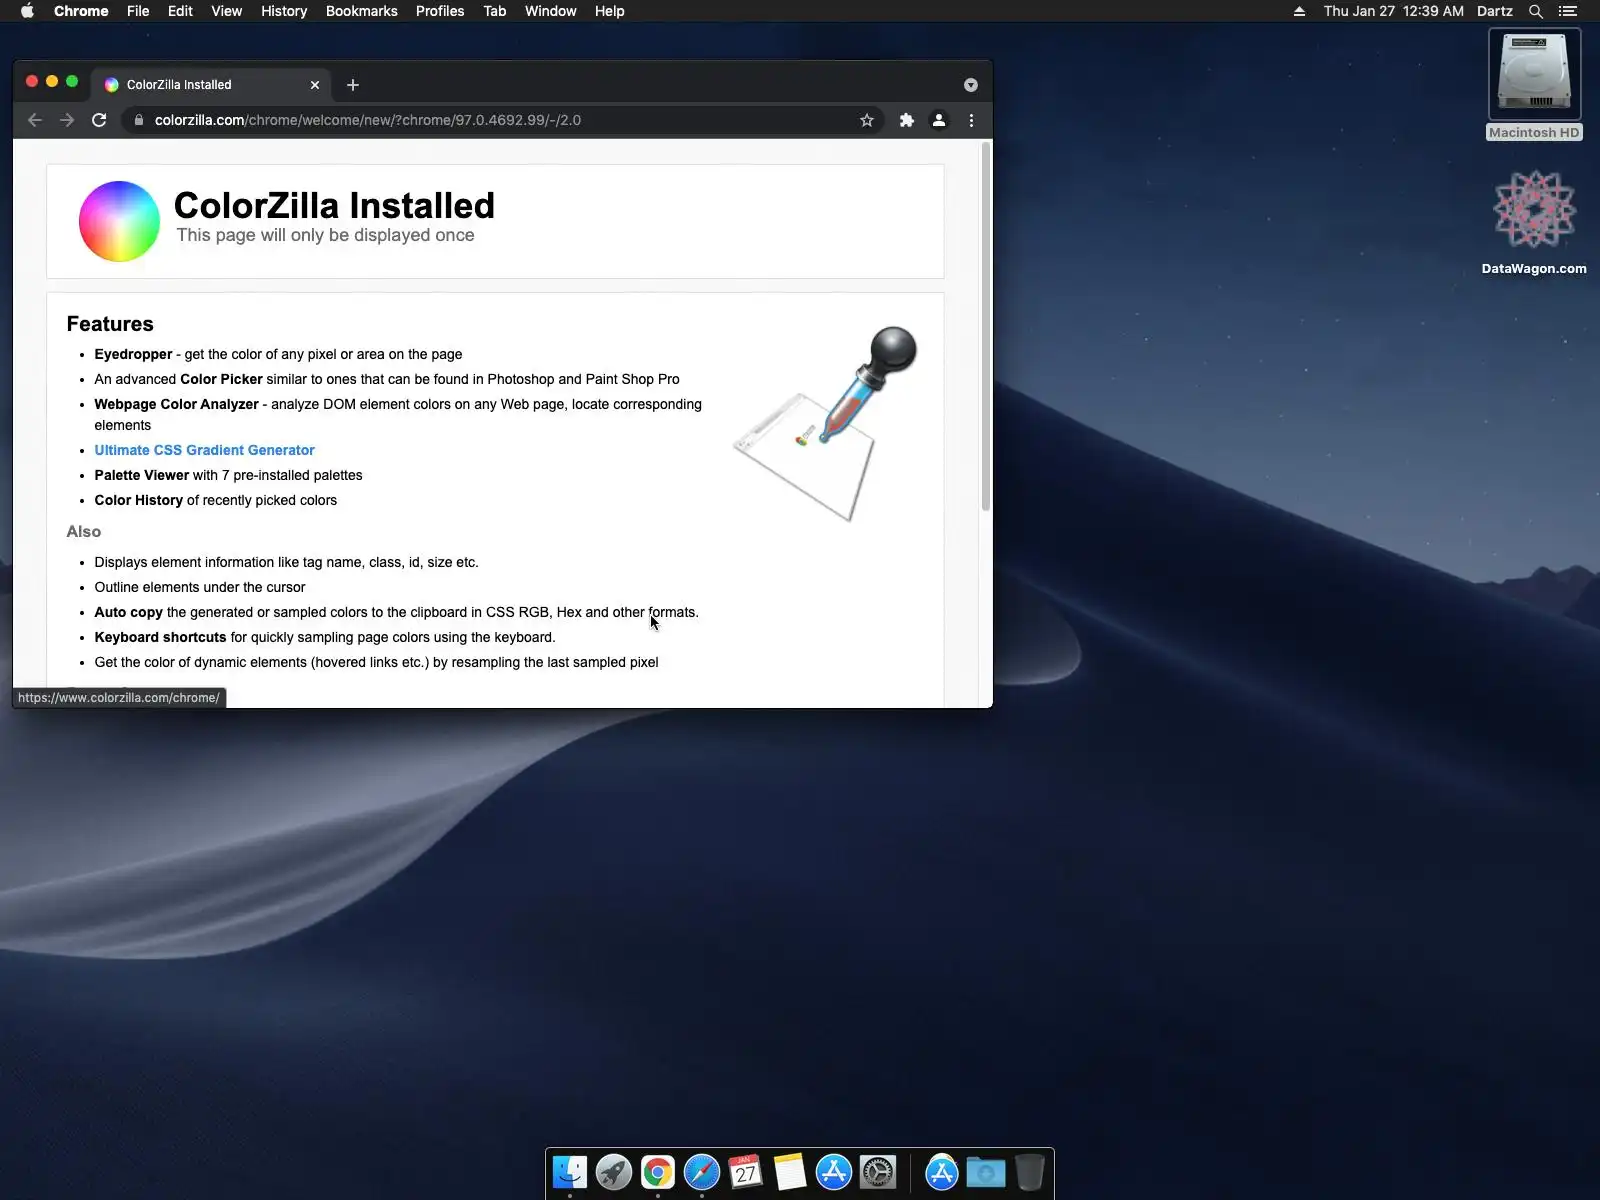Open Launchpad from the Dock
Screen dimensions: 1600x1200
(614, 1172)
